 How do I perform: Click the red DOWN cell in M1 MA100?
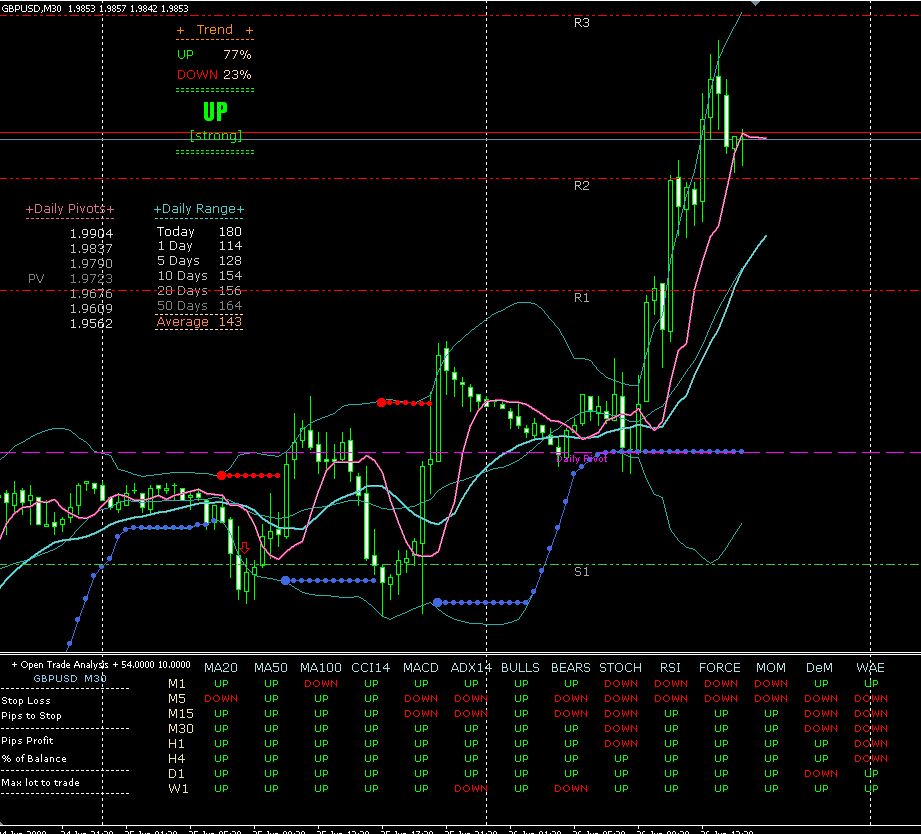point(321,684)
